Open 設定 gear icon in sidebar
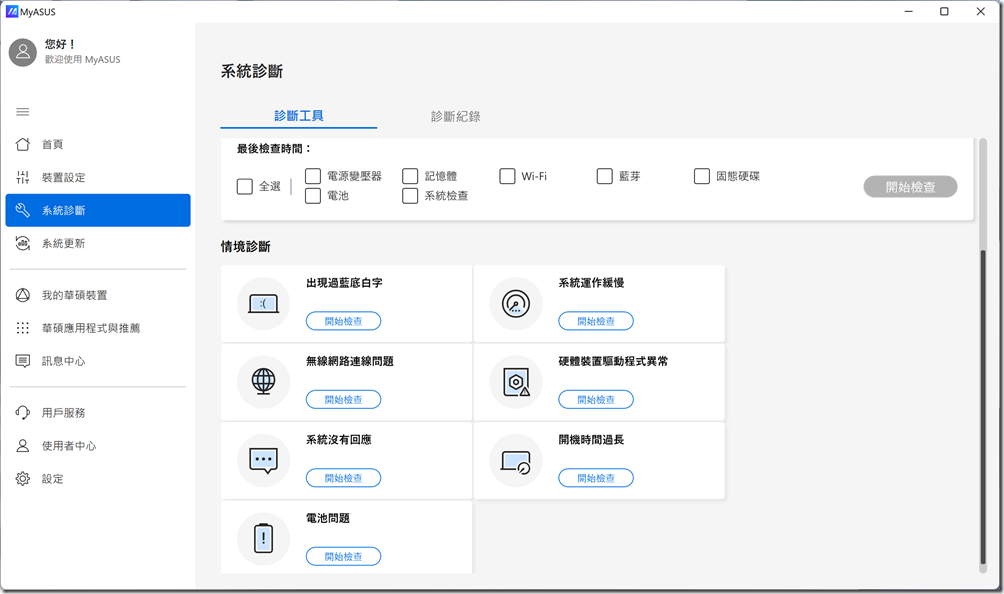Image resolution: width=1004 pixels, height=594 pixels. [x=23, y=479]
